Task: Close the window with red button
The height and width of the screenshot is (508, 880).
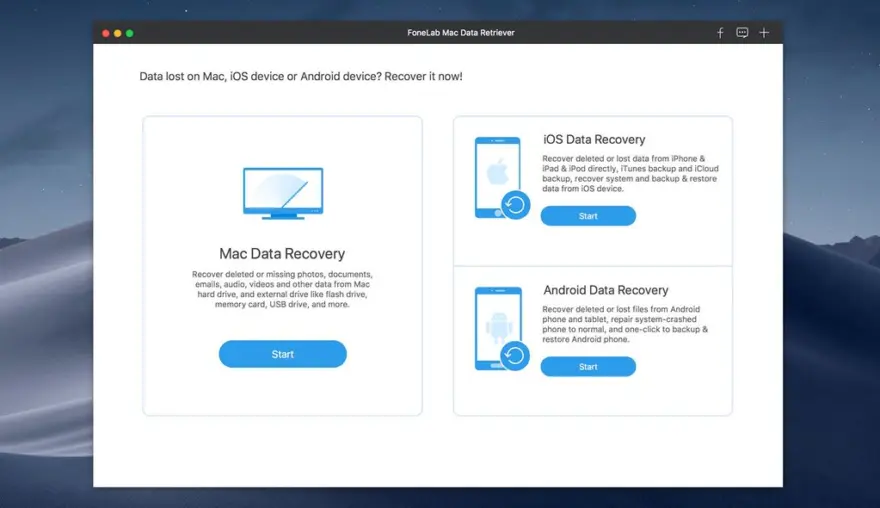Action: pyautogui.click(x=106, y=33)
